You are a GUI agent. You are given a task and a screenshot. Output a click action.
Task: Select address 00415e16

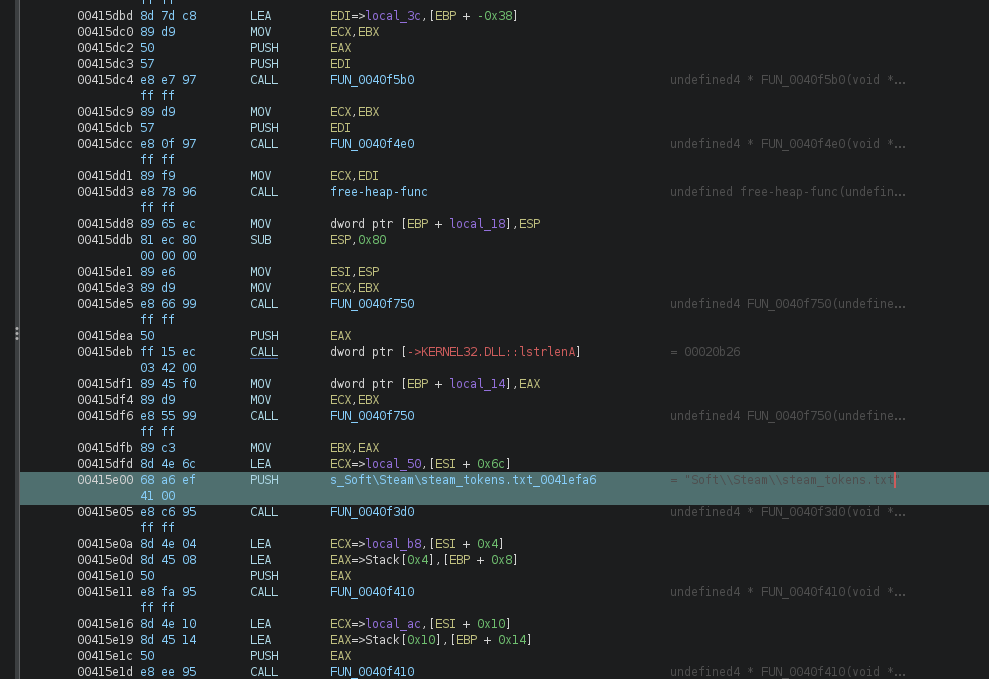click(105, 624)
